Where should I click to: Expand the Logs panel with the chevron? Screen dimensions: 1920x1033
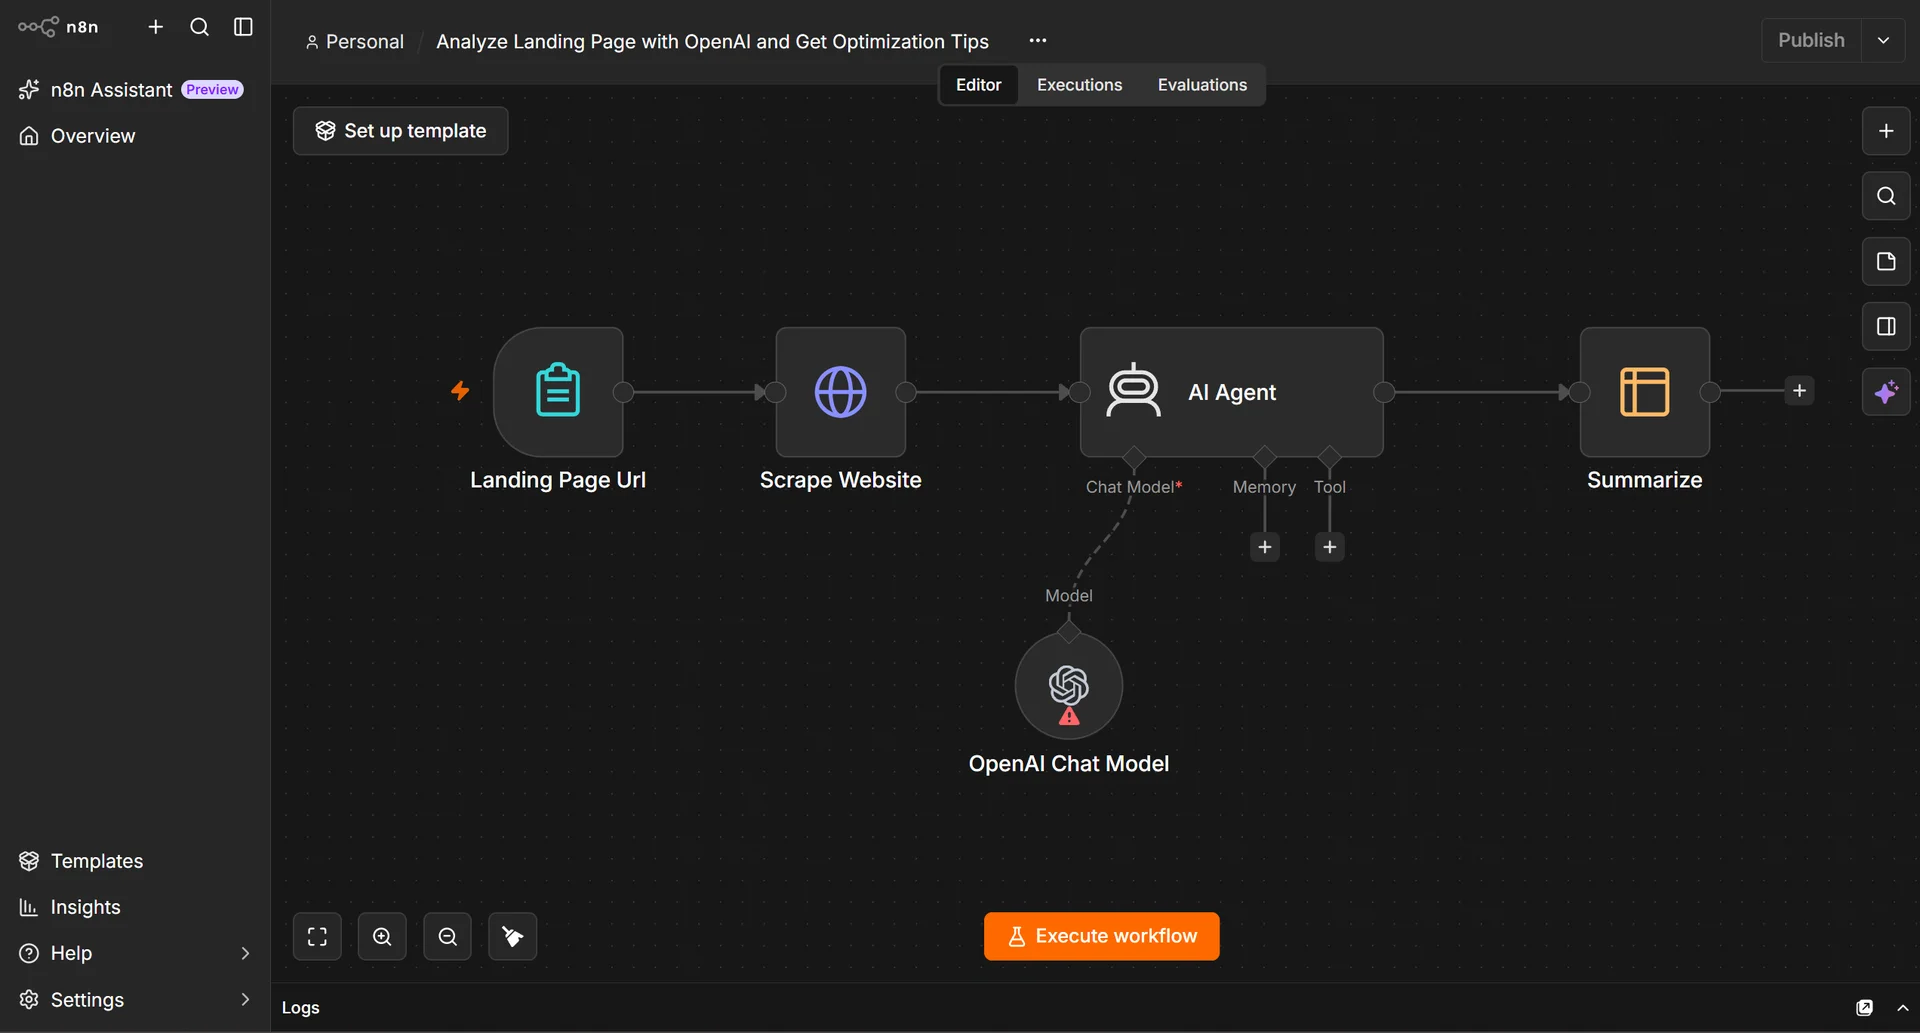1902,1008
